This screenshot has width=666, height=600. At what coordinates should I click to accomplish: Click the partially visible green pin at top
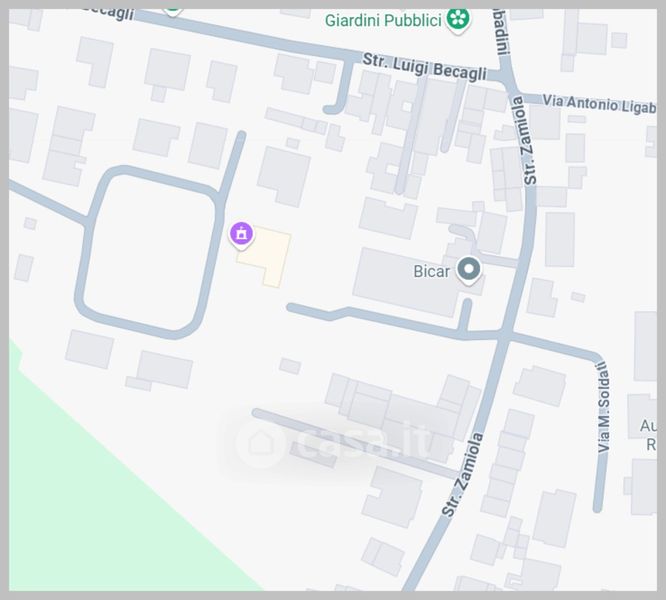pos(172,12)
